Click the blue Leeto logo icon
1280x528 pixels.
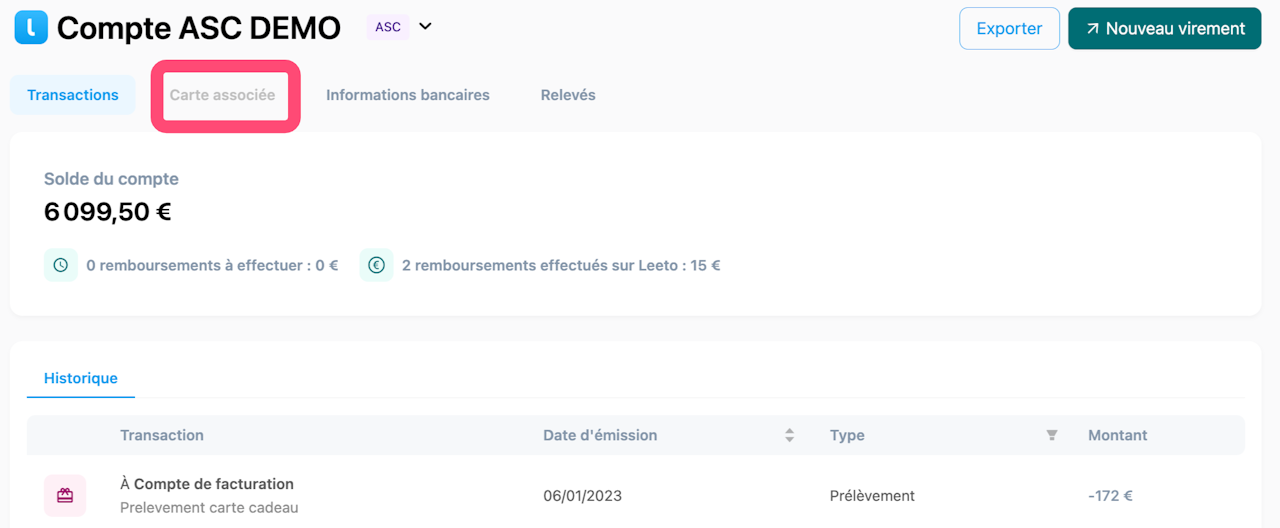point(31,28)
